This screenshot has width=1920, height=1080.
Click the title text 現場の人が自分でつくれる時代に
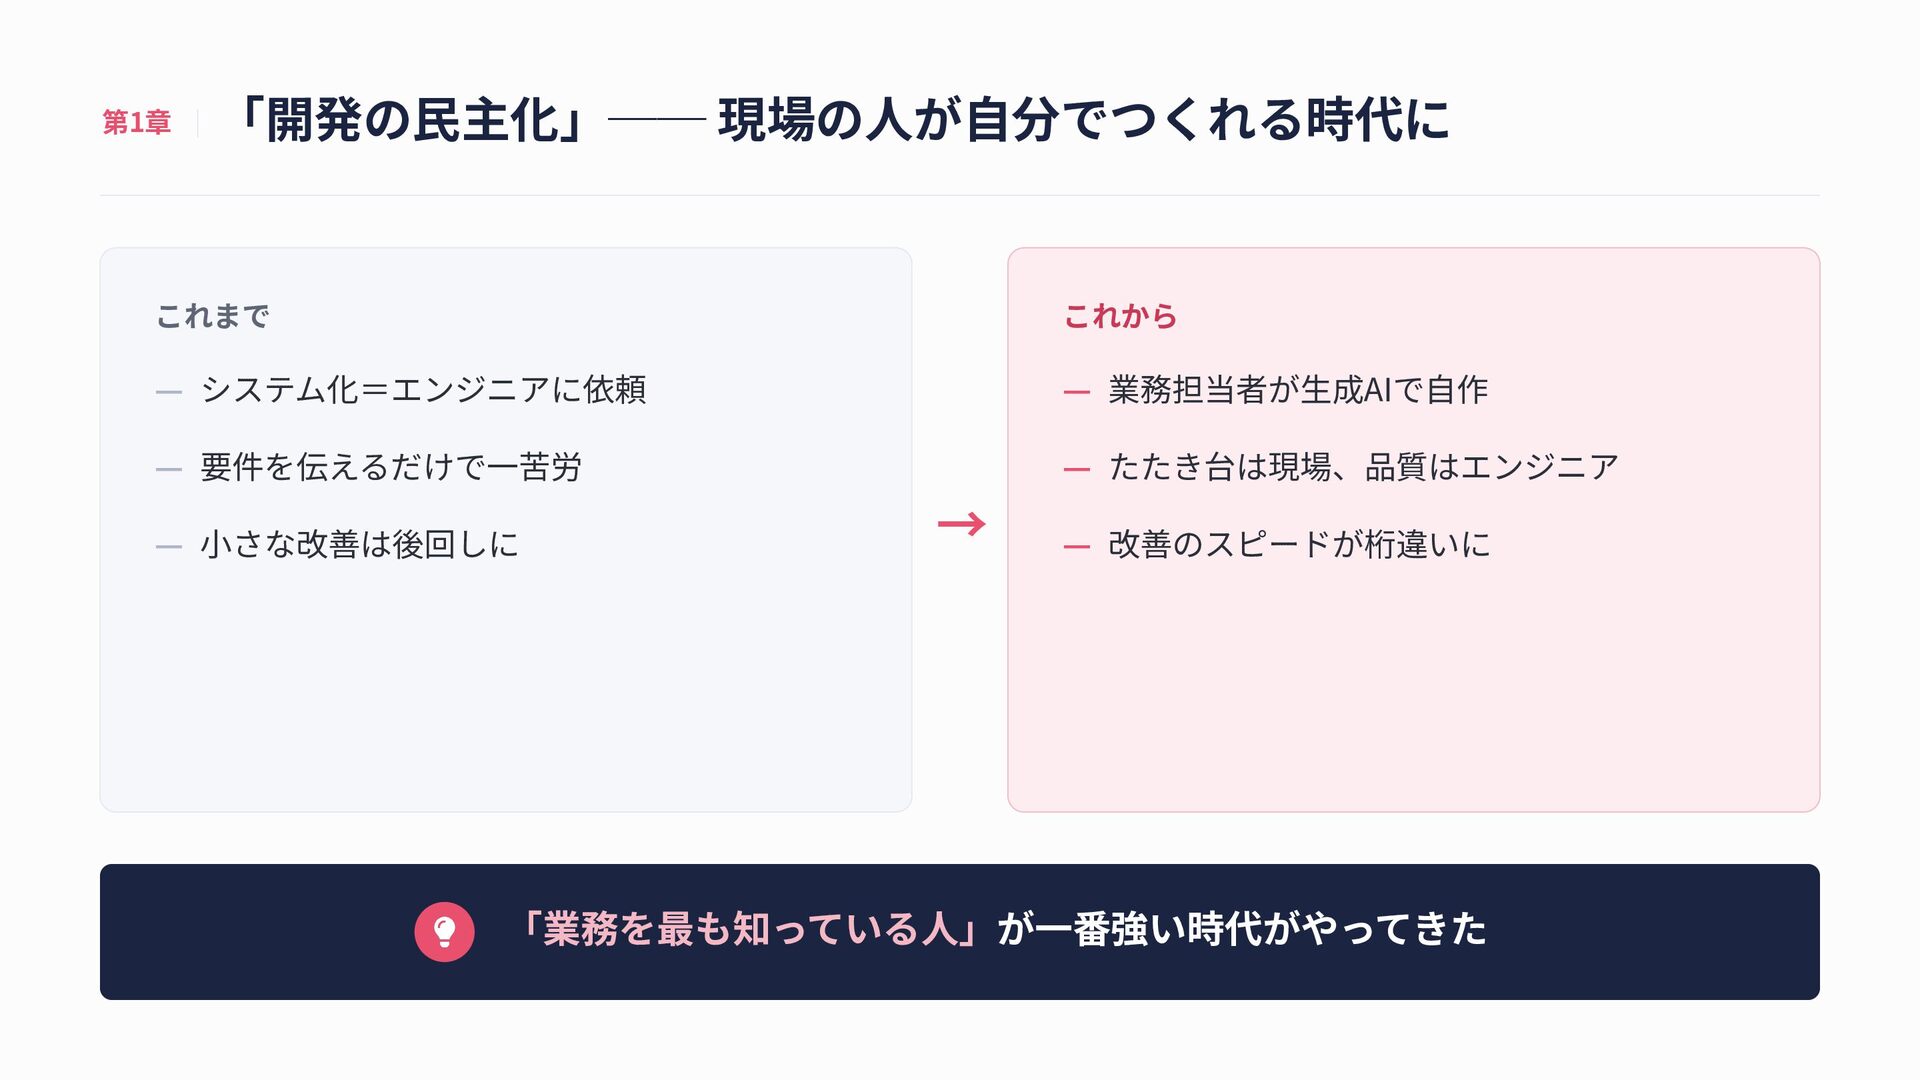[x=1084, y=121]
